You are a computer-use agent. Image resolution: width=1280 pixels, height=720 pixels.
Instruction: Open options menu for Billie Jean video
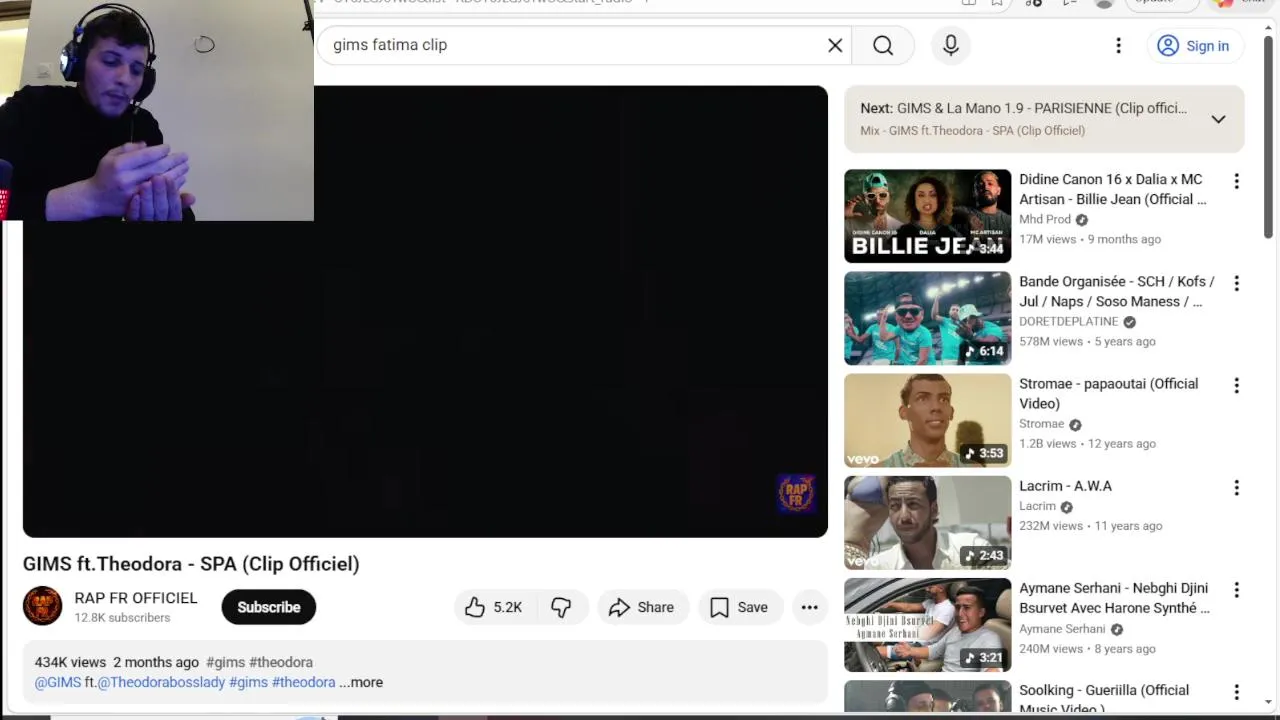click(x=1236, y=181)
